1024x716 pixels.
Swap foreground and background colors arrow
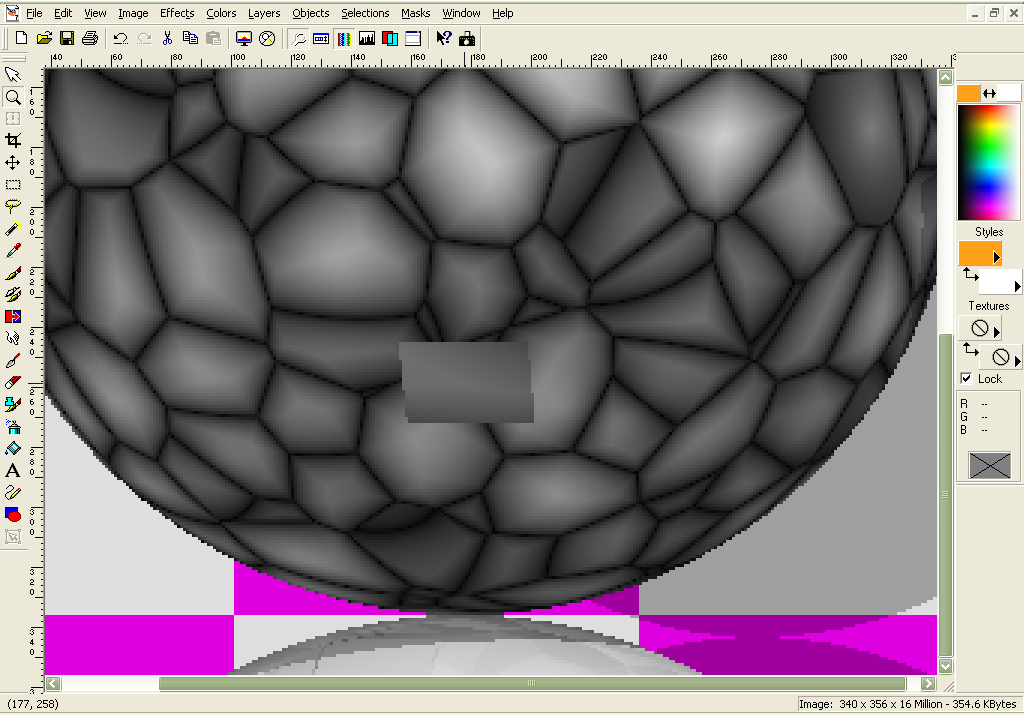[989, 93]
